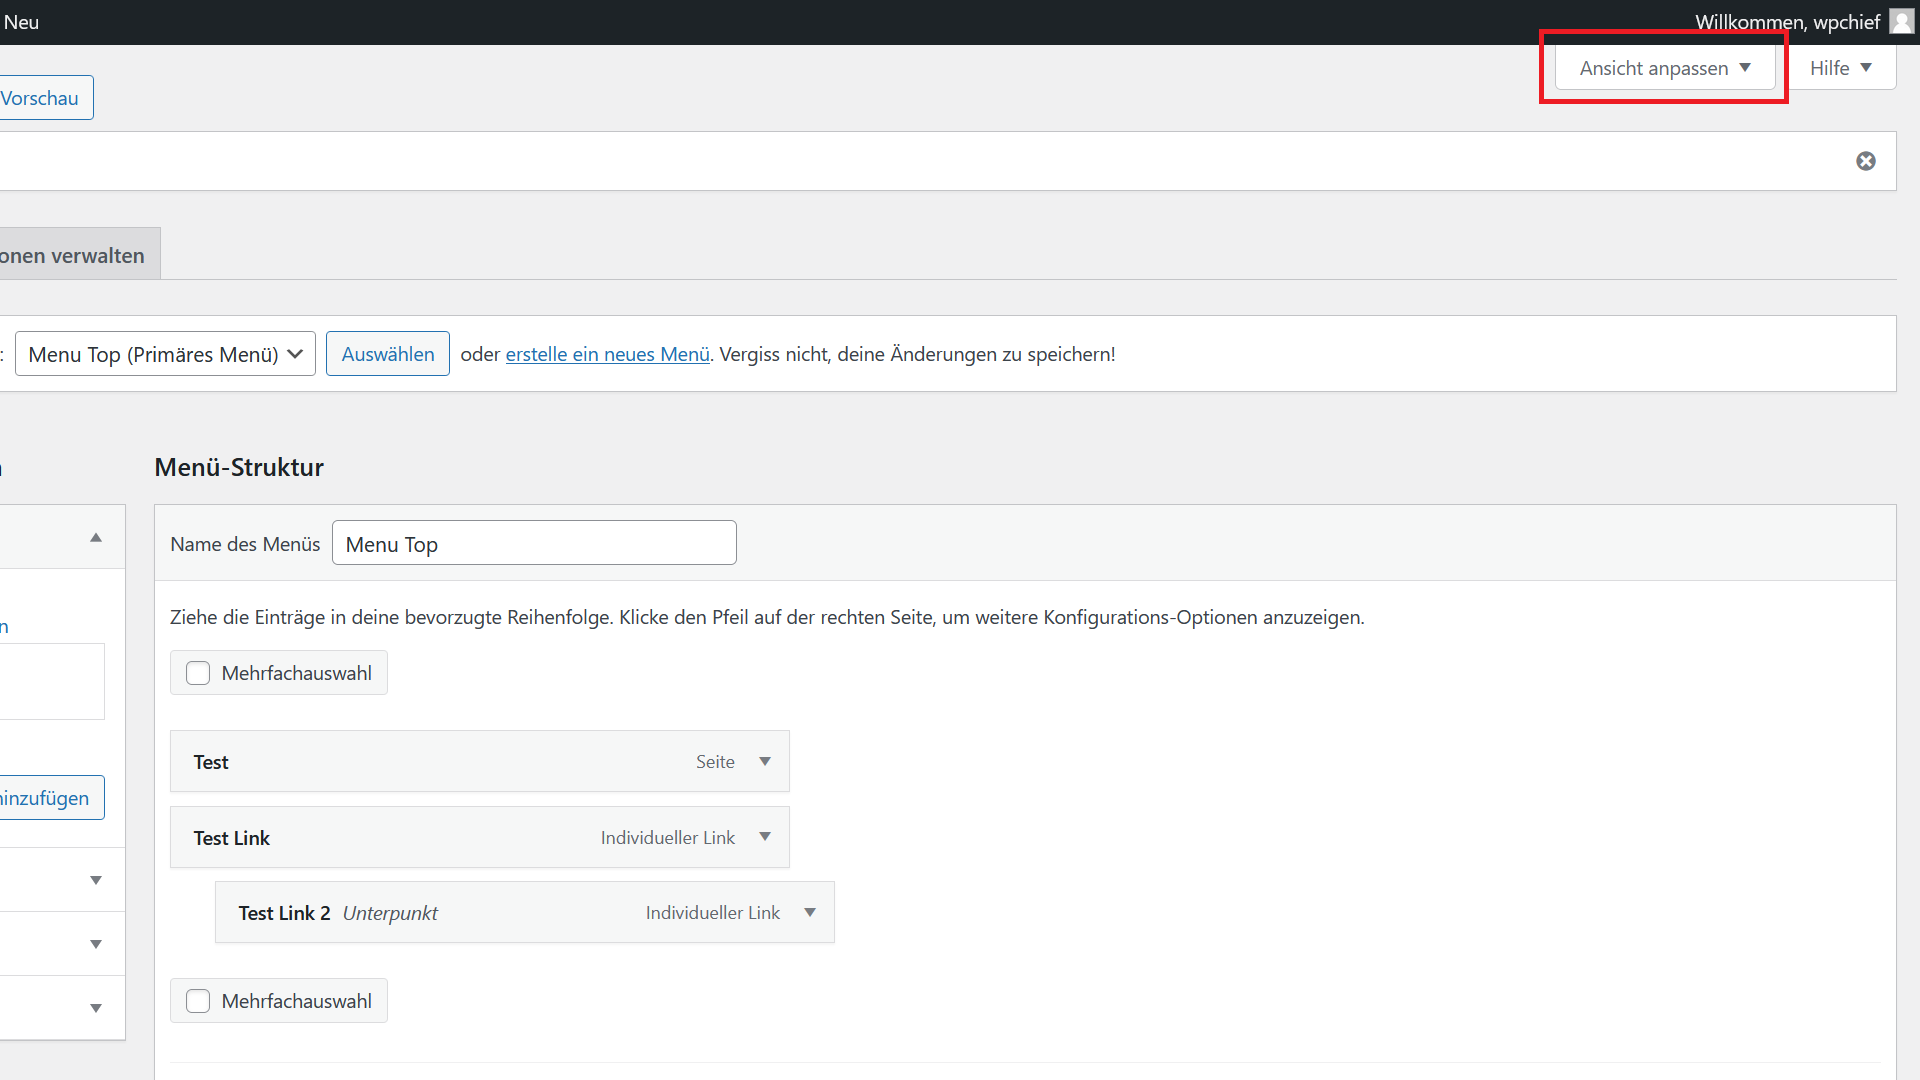Open the Menu Top (Primäres Menü) select box
This screenshot has height=1080, width=1920.
click(165, 354)
